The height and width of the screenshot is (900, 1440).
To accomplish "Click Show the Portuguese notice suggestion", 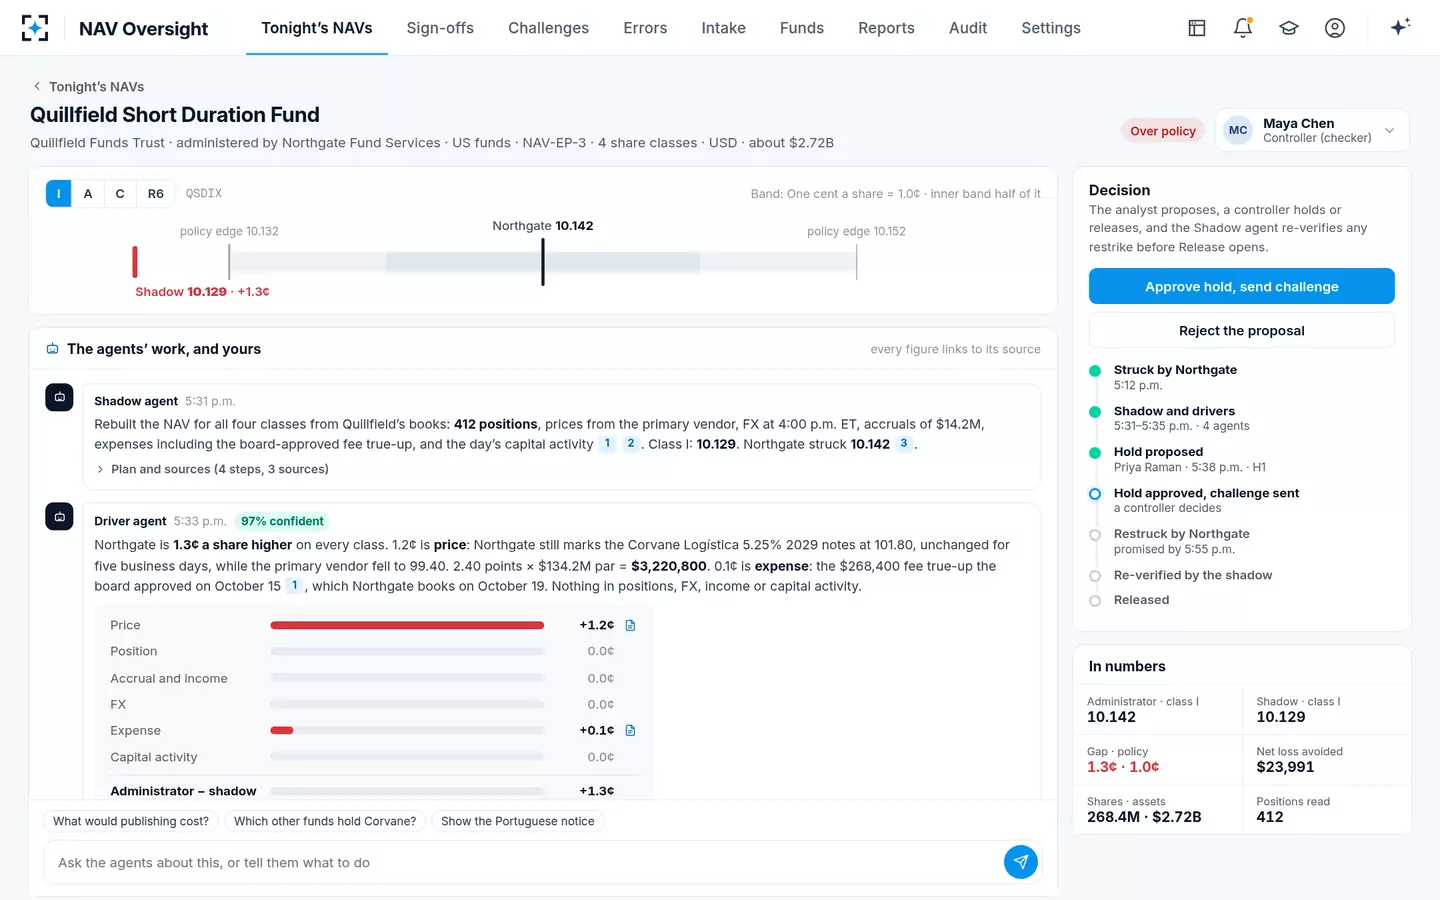I will (518, 821).
